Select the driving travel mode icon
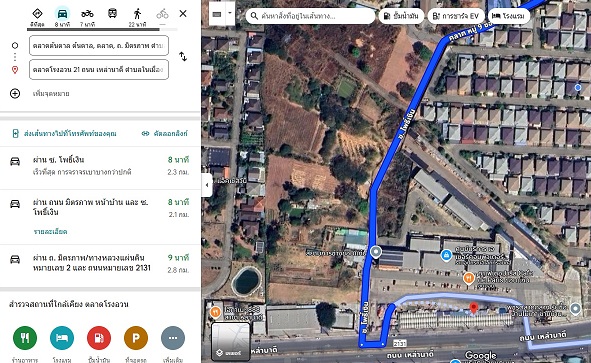Viewport: 591px width, 363px height. [62, 14]
